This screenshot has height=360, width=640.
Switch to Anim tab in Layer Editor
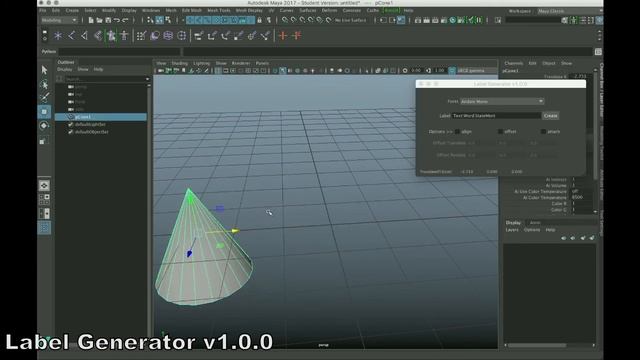pos(535,223)
